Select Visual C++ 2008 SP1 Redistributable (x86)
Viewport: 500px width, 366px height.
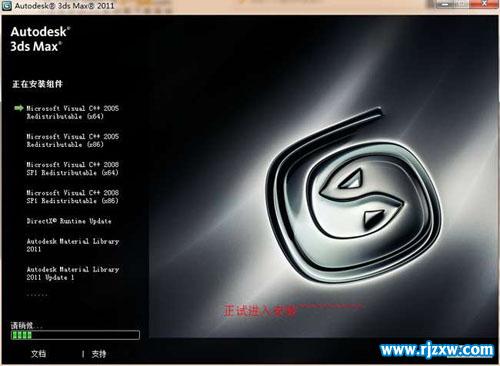pyautogui.click(x=73, y=197)
